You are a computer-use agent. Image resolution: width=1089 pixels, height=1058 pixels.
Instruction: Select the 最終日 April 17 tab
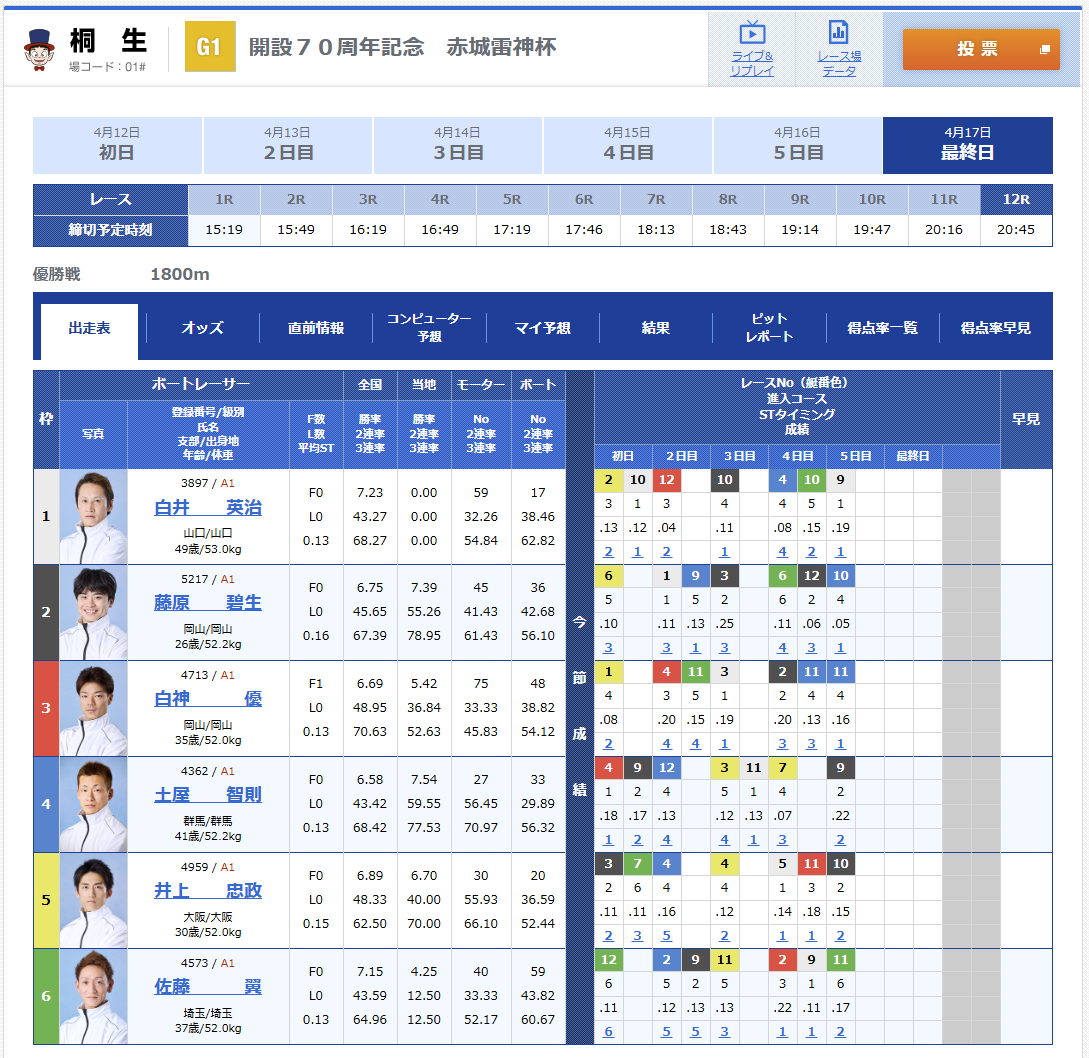[967, 145]
